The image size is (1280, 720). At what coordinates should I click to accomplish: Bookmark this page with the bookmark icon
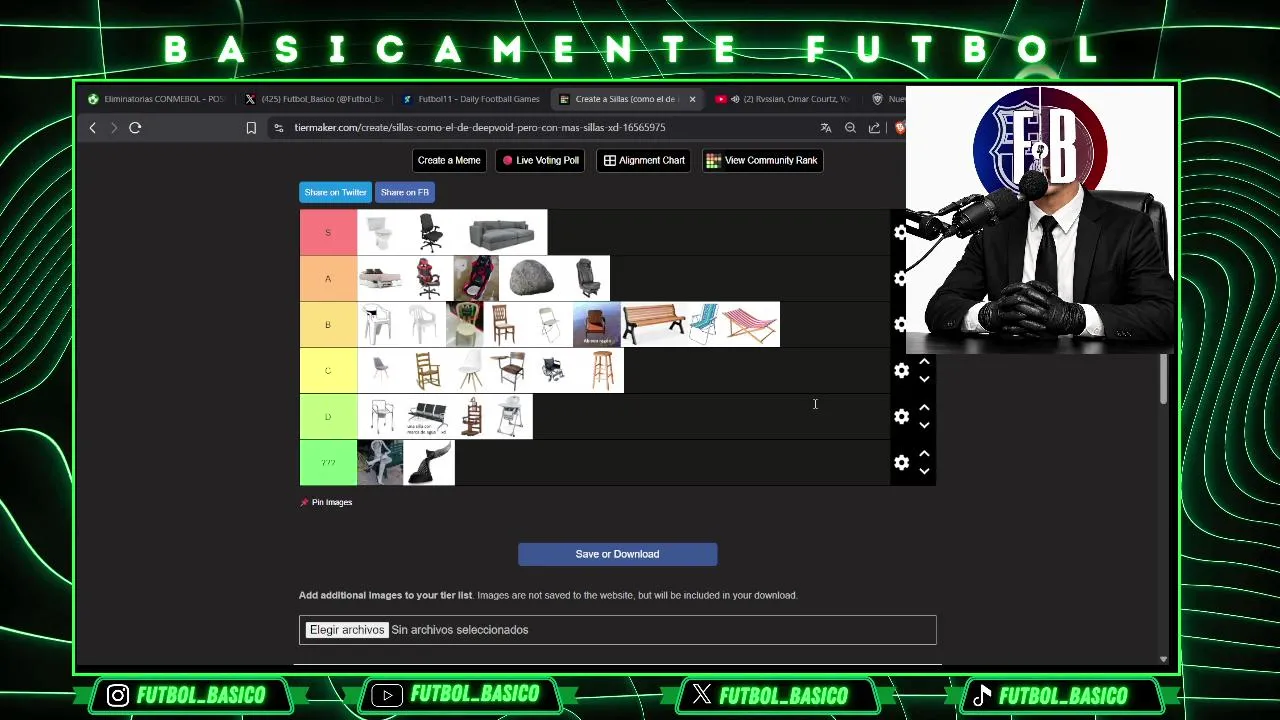[x=251, y=128]
